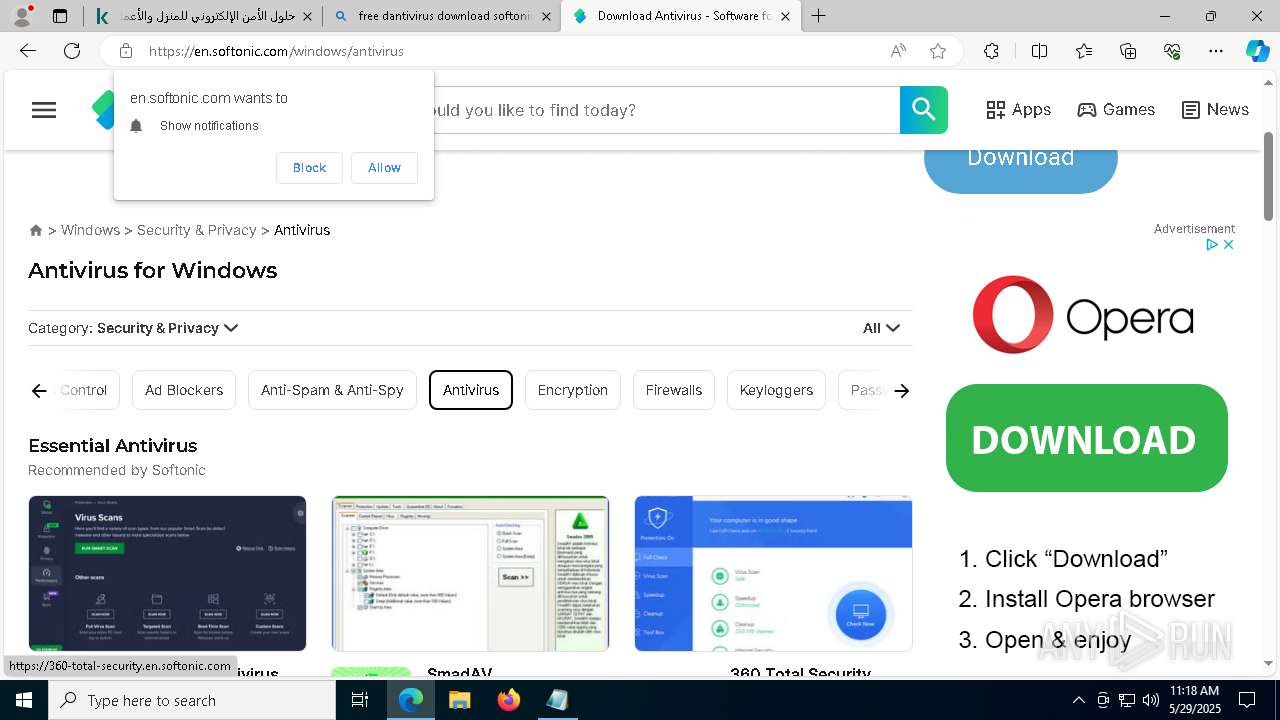Open Collections icon
Image resolution: width=1280 pixels, height=720 pixels.
click(1128, 51)
